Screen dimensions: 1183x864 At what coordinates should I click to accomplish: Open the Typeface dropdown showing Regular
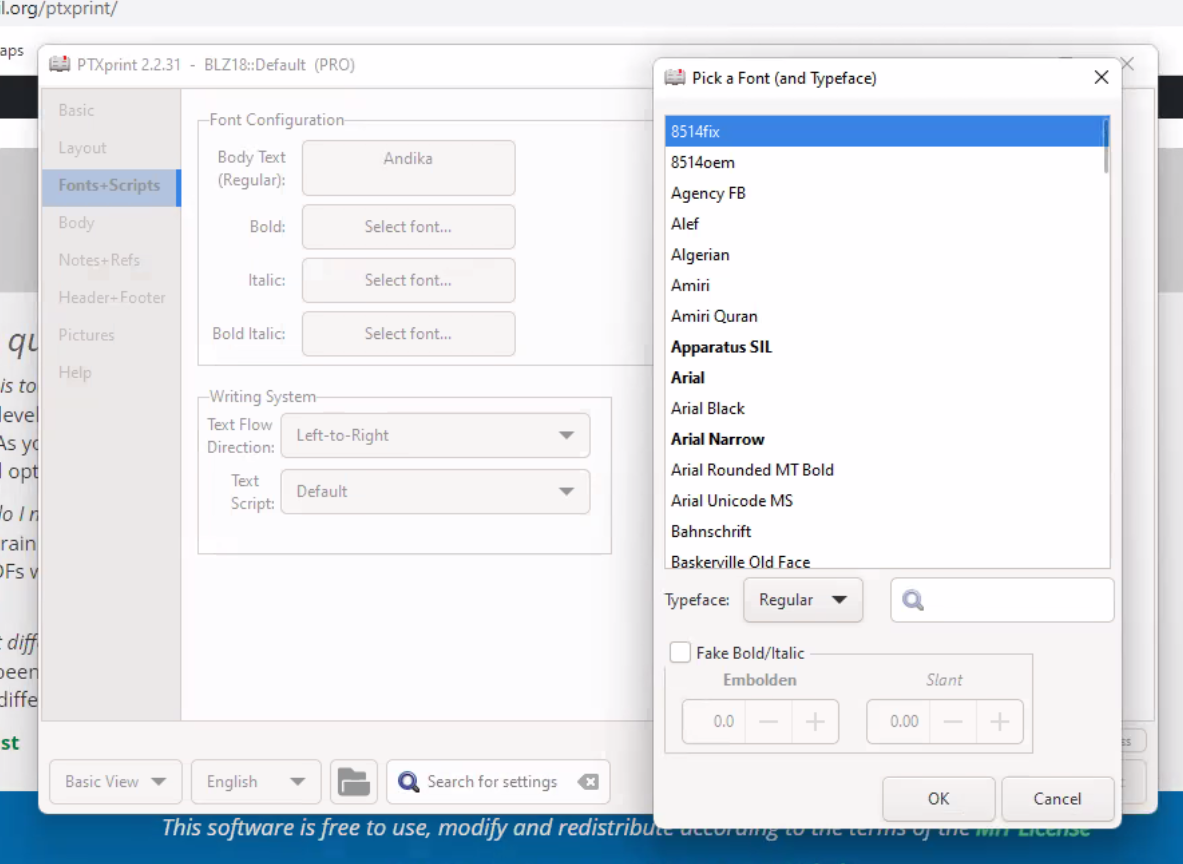[803, 600]
